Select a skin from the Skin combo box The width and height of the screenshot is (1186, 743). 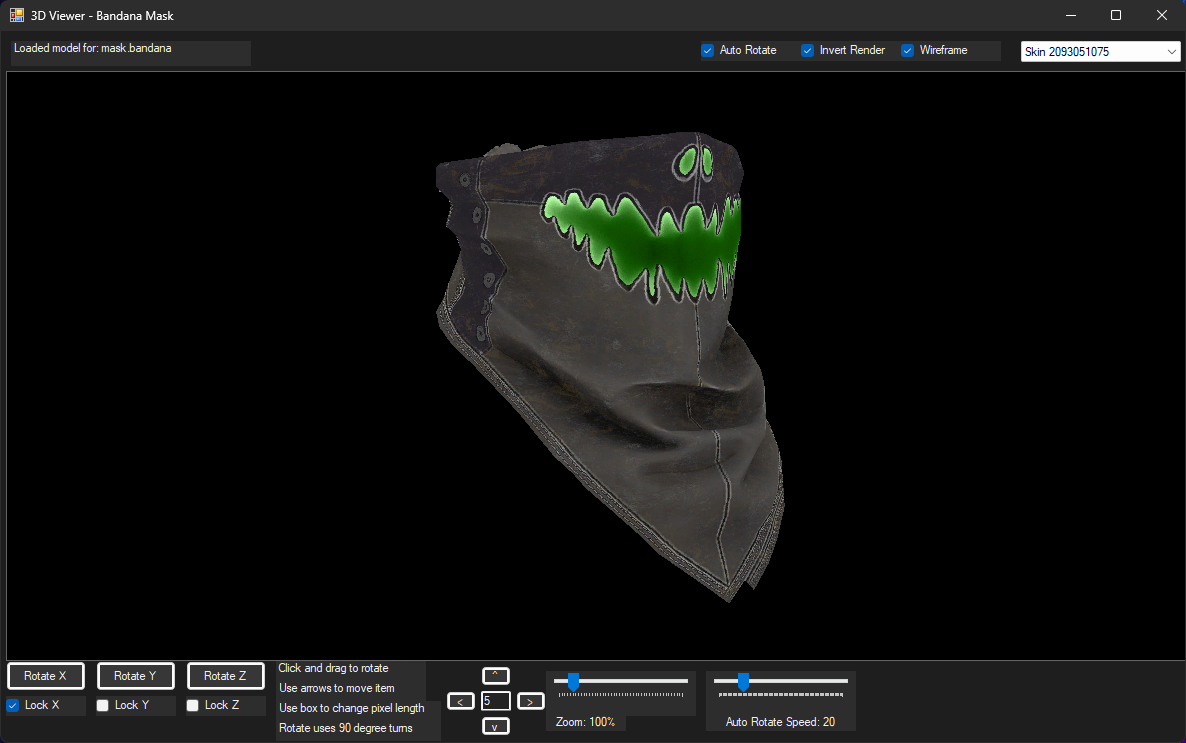click(x=1090, y=51)
